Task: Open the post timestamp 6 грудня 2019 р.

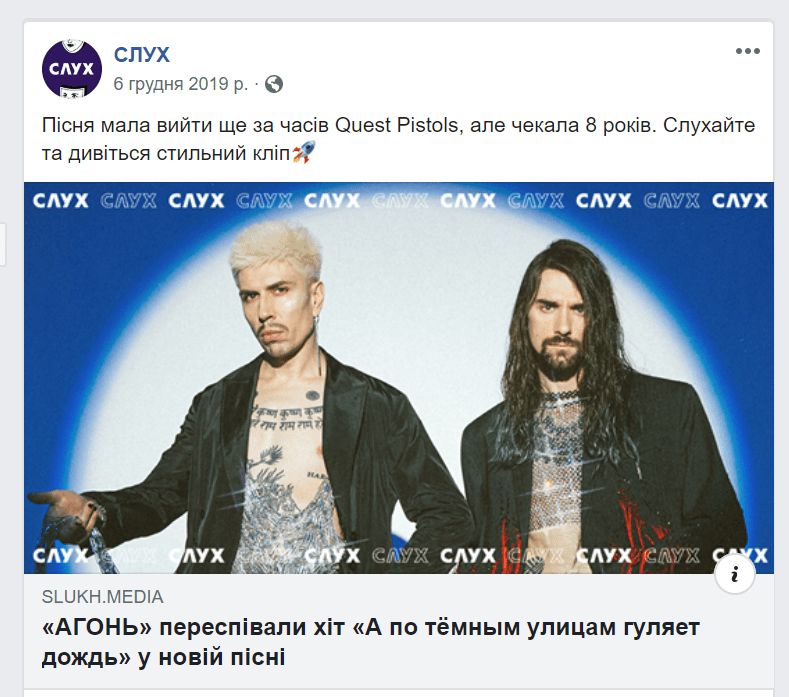Action: click(181, 84)
